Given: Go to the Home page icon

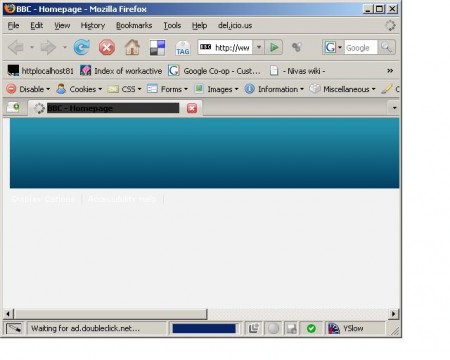Looking at the screenshot, I should point(132,47).
